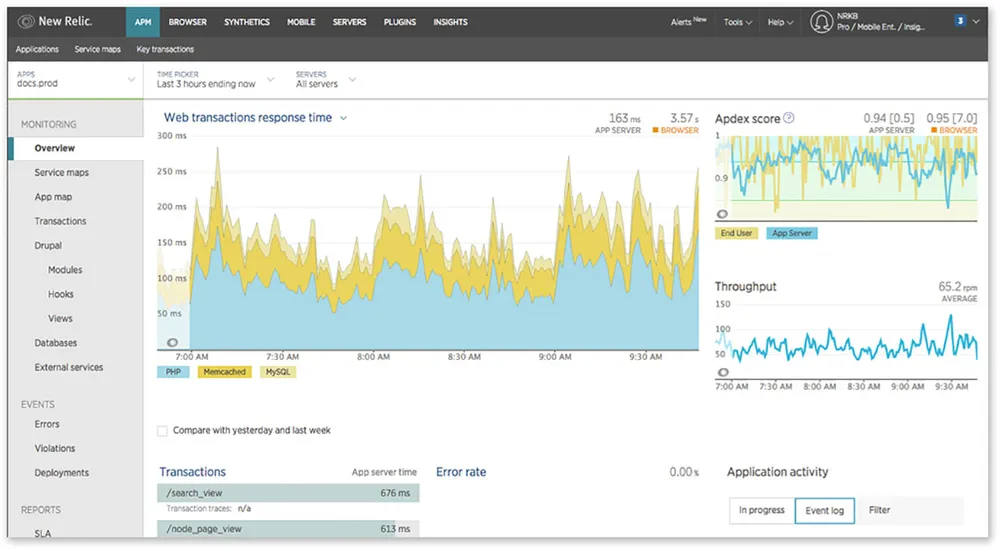Expand the Tools menu

coord(738,22)
